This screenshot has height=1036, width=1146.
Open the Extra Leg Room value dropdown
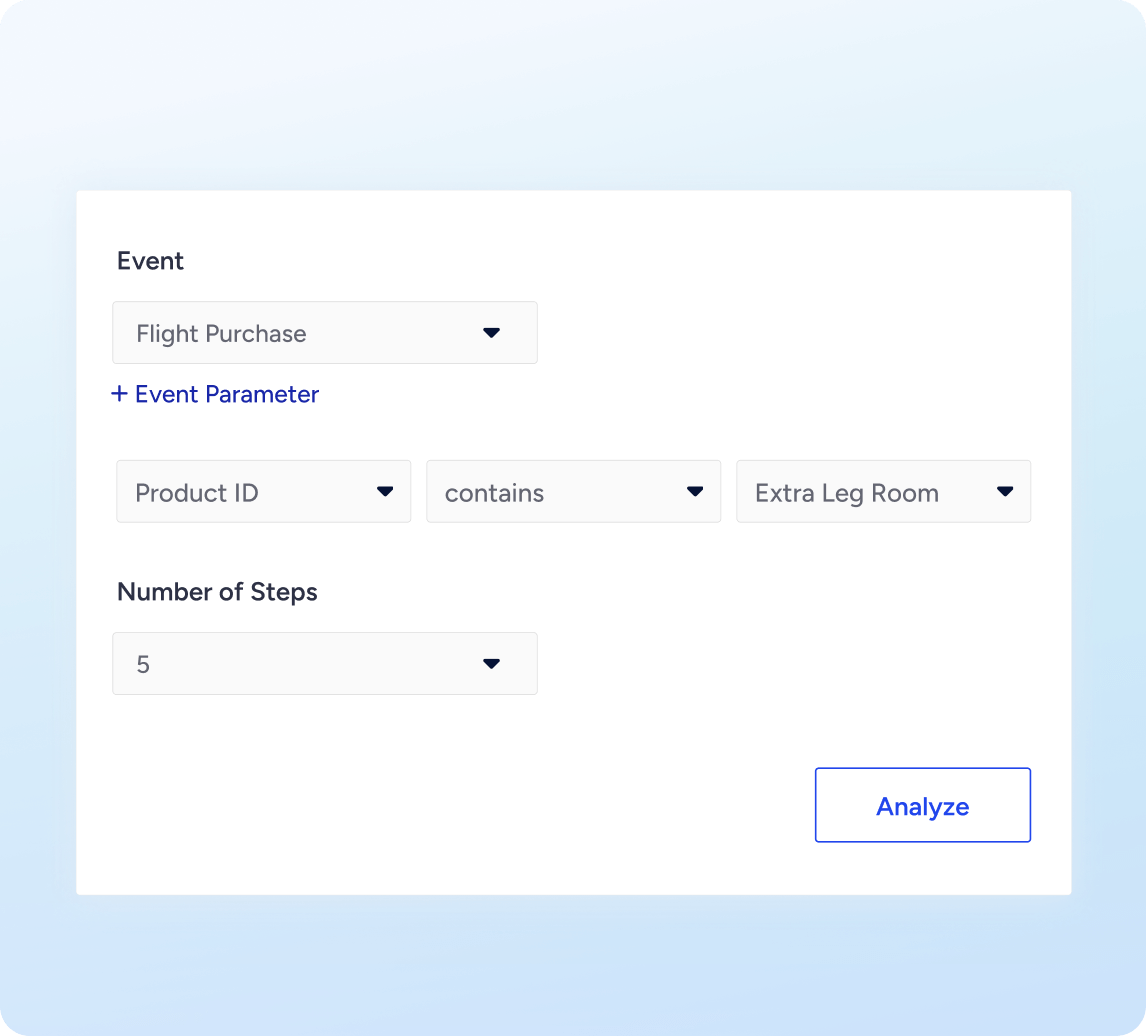pos(883,492)
